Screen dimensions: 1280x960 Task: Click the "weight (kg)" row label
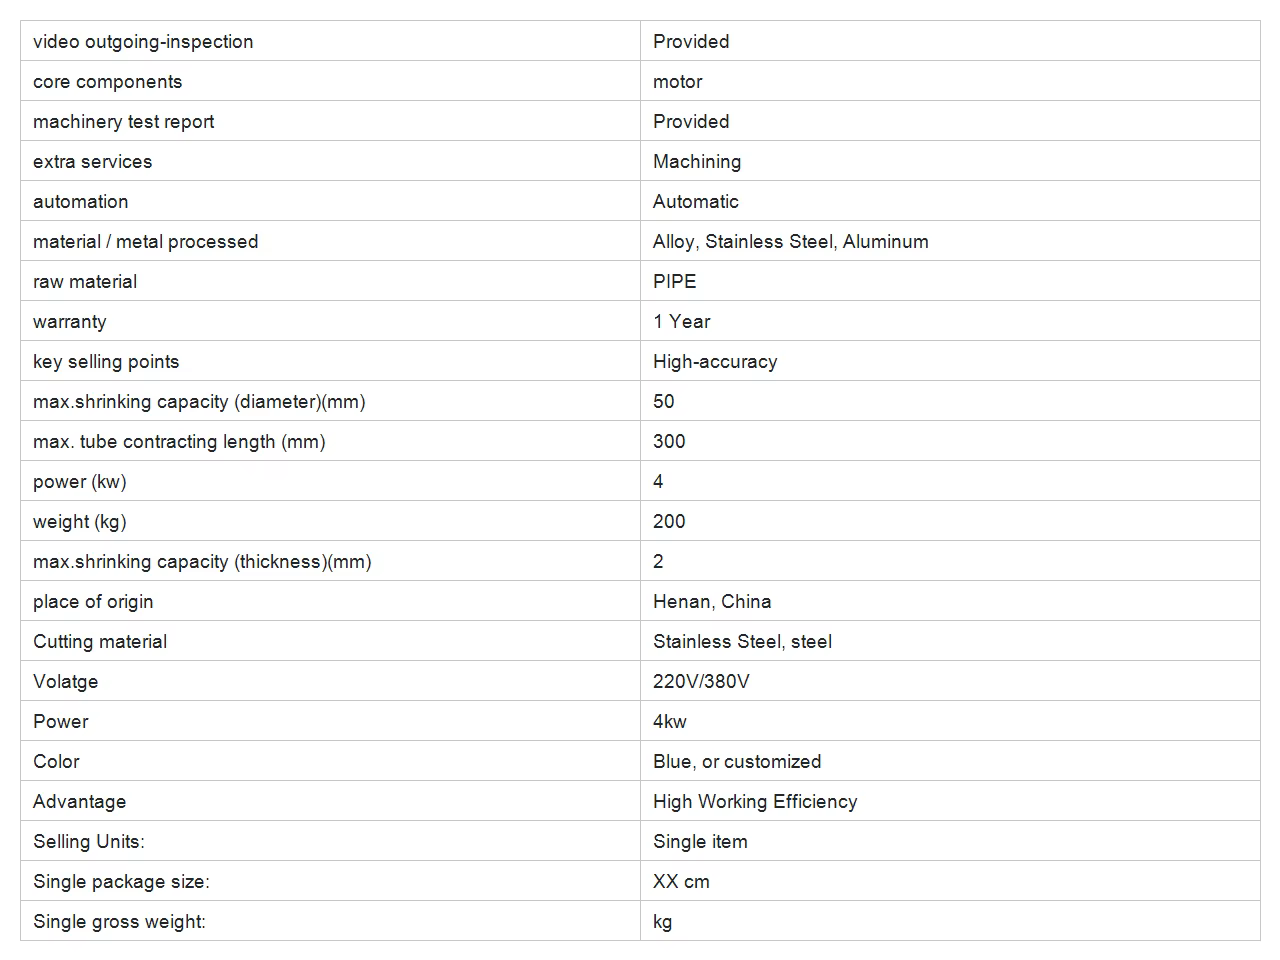pos(80,521)
